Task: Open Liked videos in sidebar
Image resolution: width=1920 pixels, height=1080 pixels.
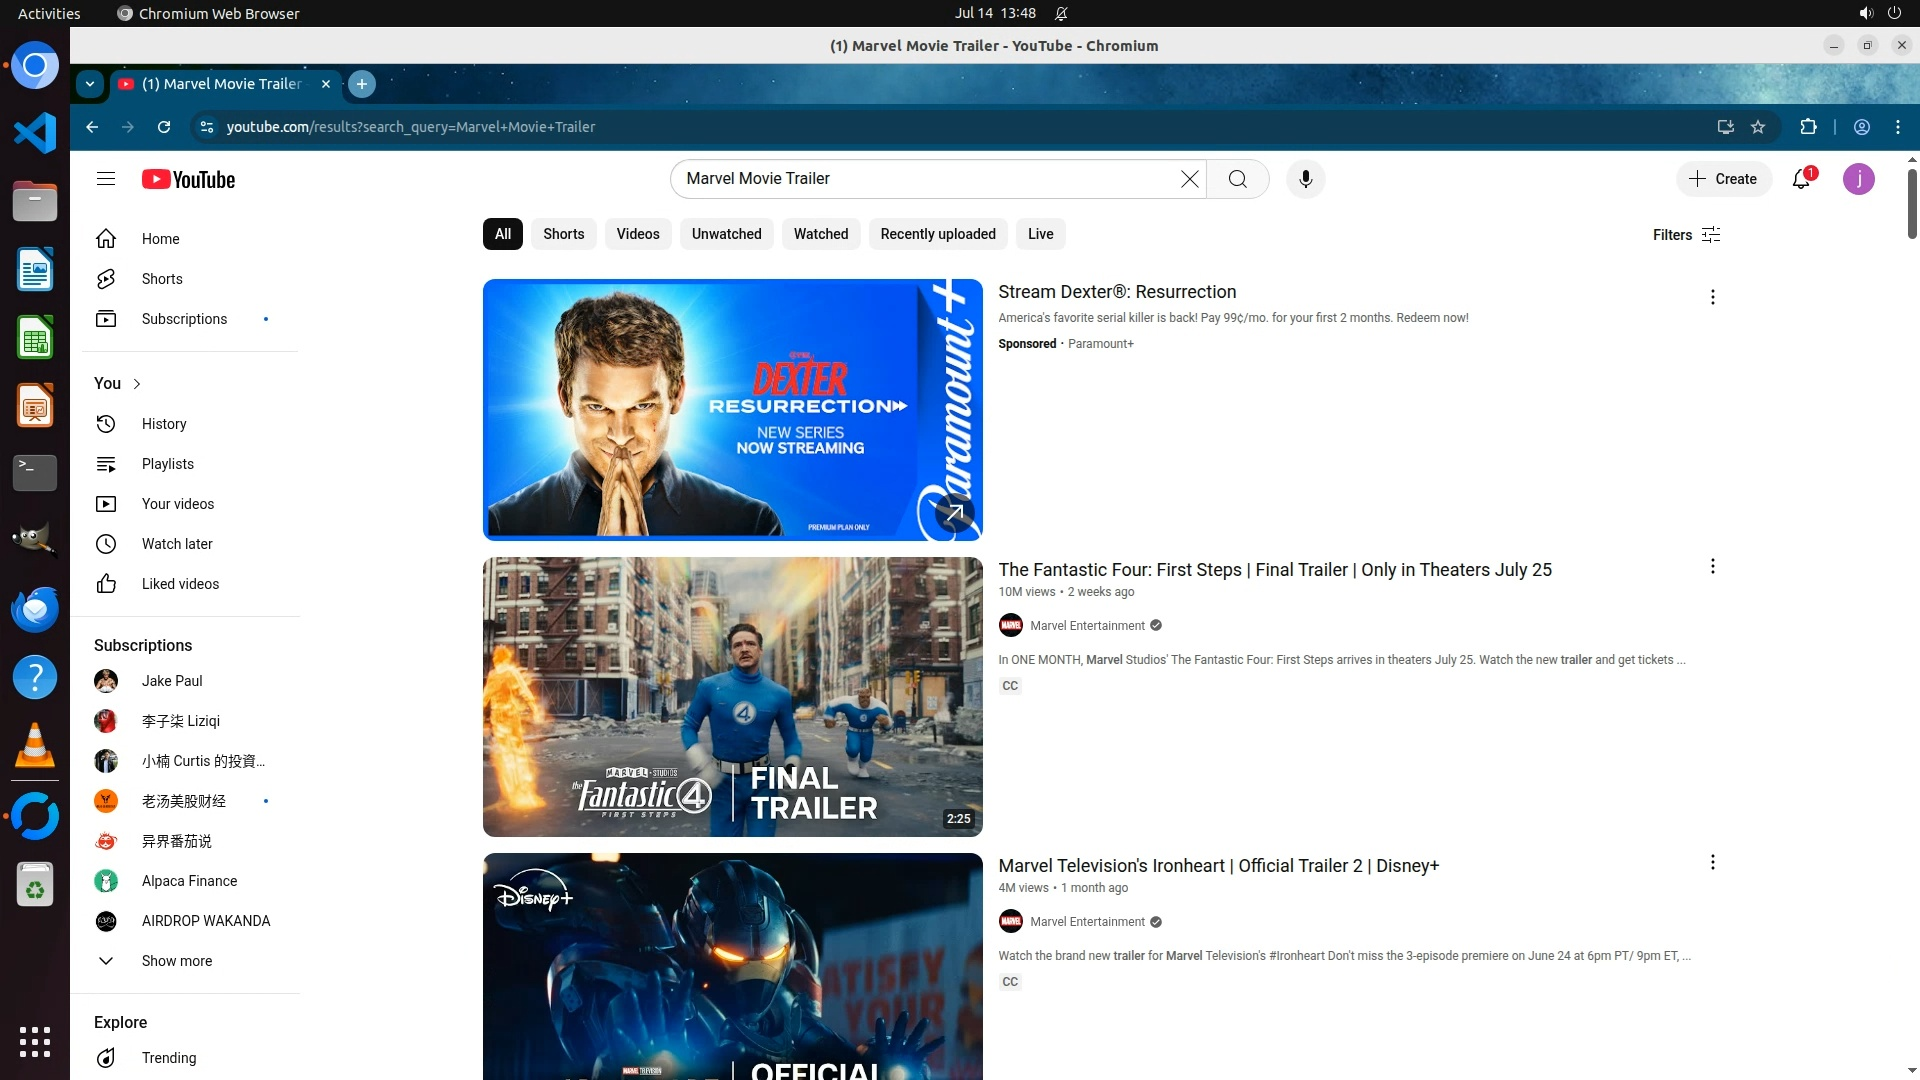Action: pyautogui.click(x=180, y=584)
